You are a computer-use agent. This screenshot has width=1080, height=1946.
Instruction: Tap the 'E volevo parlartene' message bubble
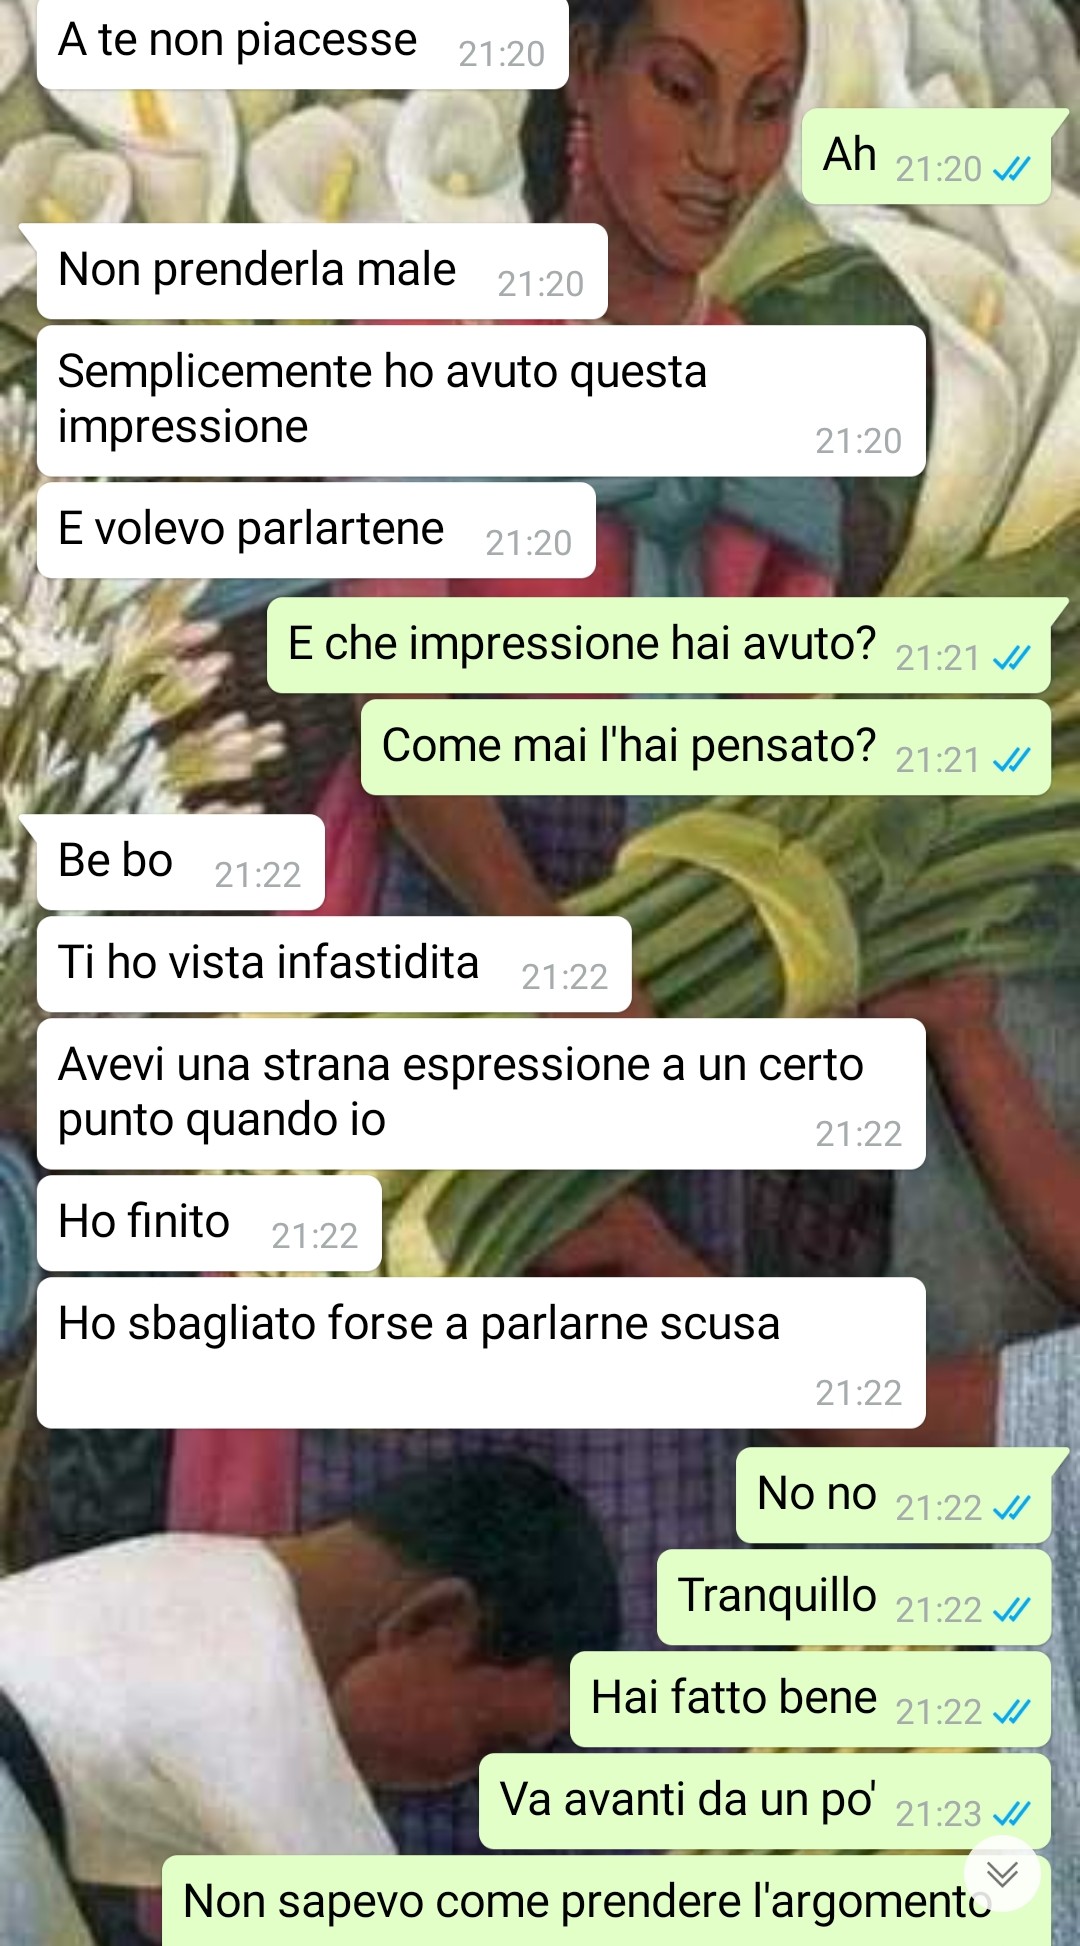[316, 530]
